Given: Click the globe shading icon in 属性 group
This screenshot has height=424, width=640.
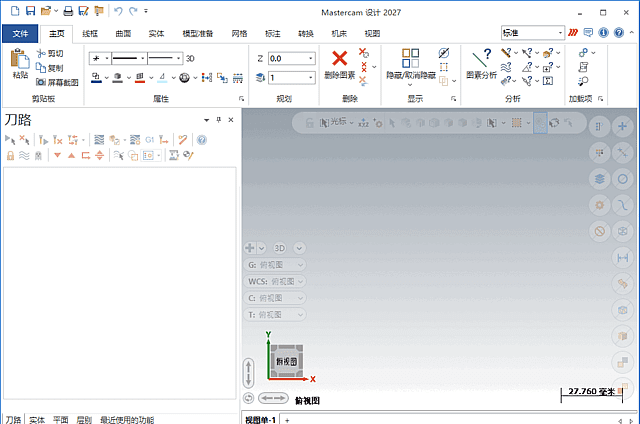Looking at the screenshot, I should (184, 78).
